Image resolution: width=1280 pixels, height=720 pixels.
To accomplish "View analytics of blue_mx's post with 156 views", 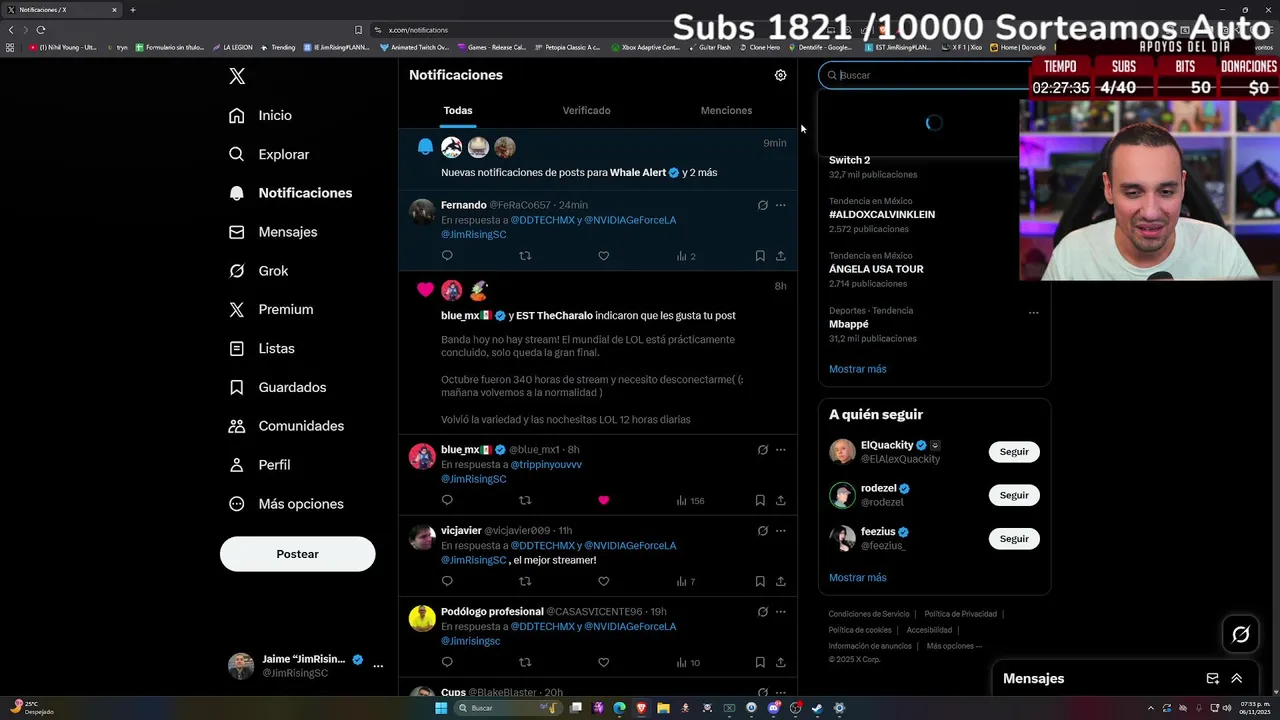I will click(690, 500).
